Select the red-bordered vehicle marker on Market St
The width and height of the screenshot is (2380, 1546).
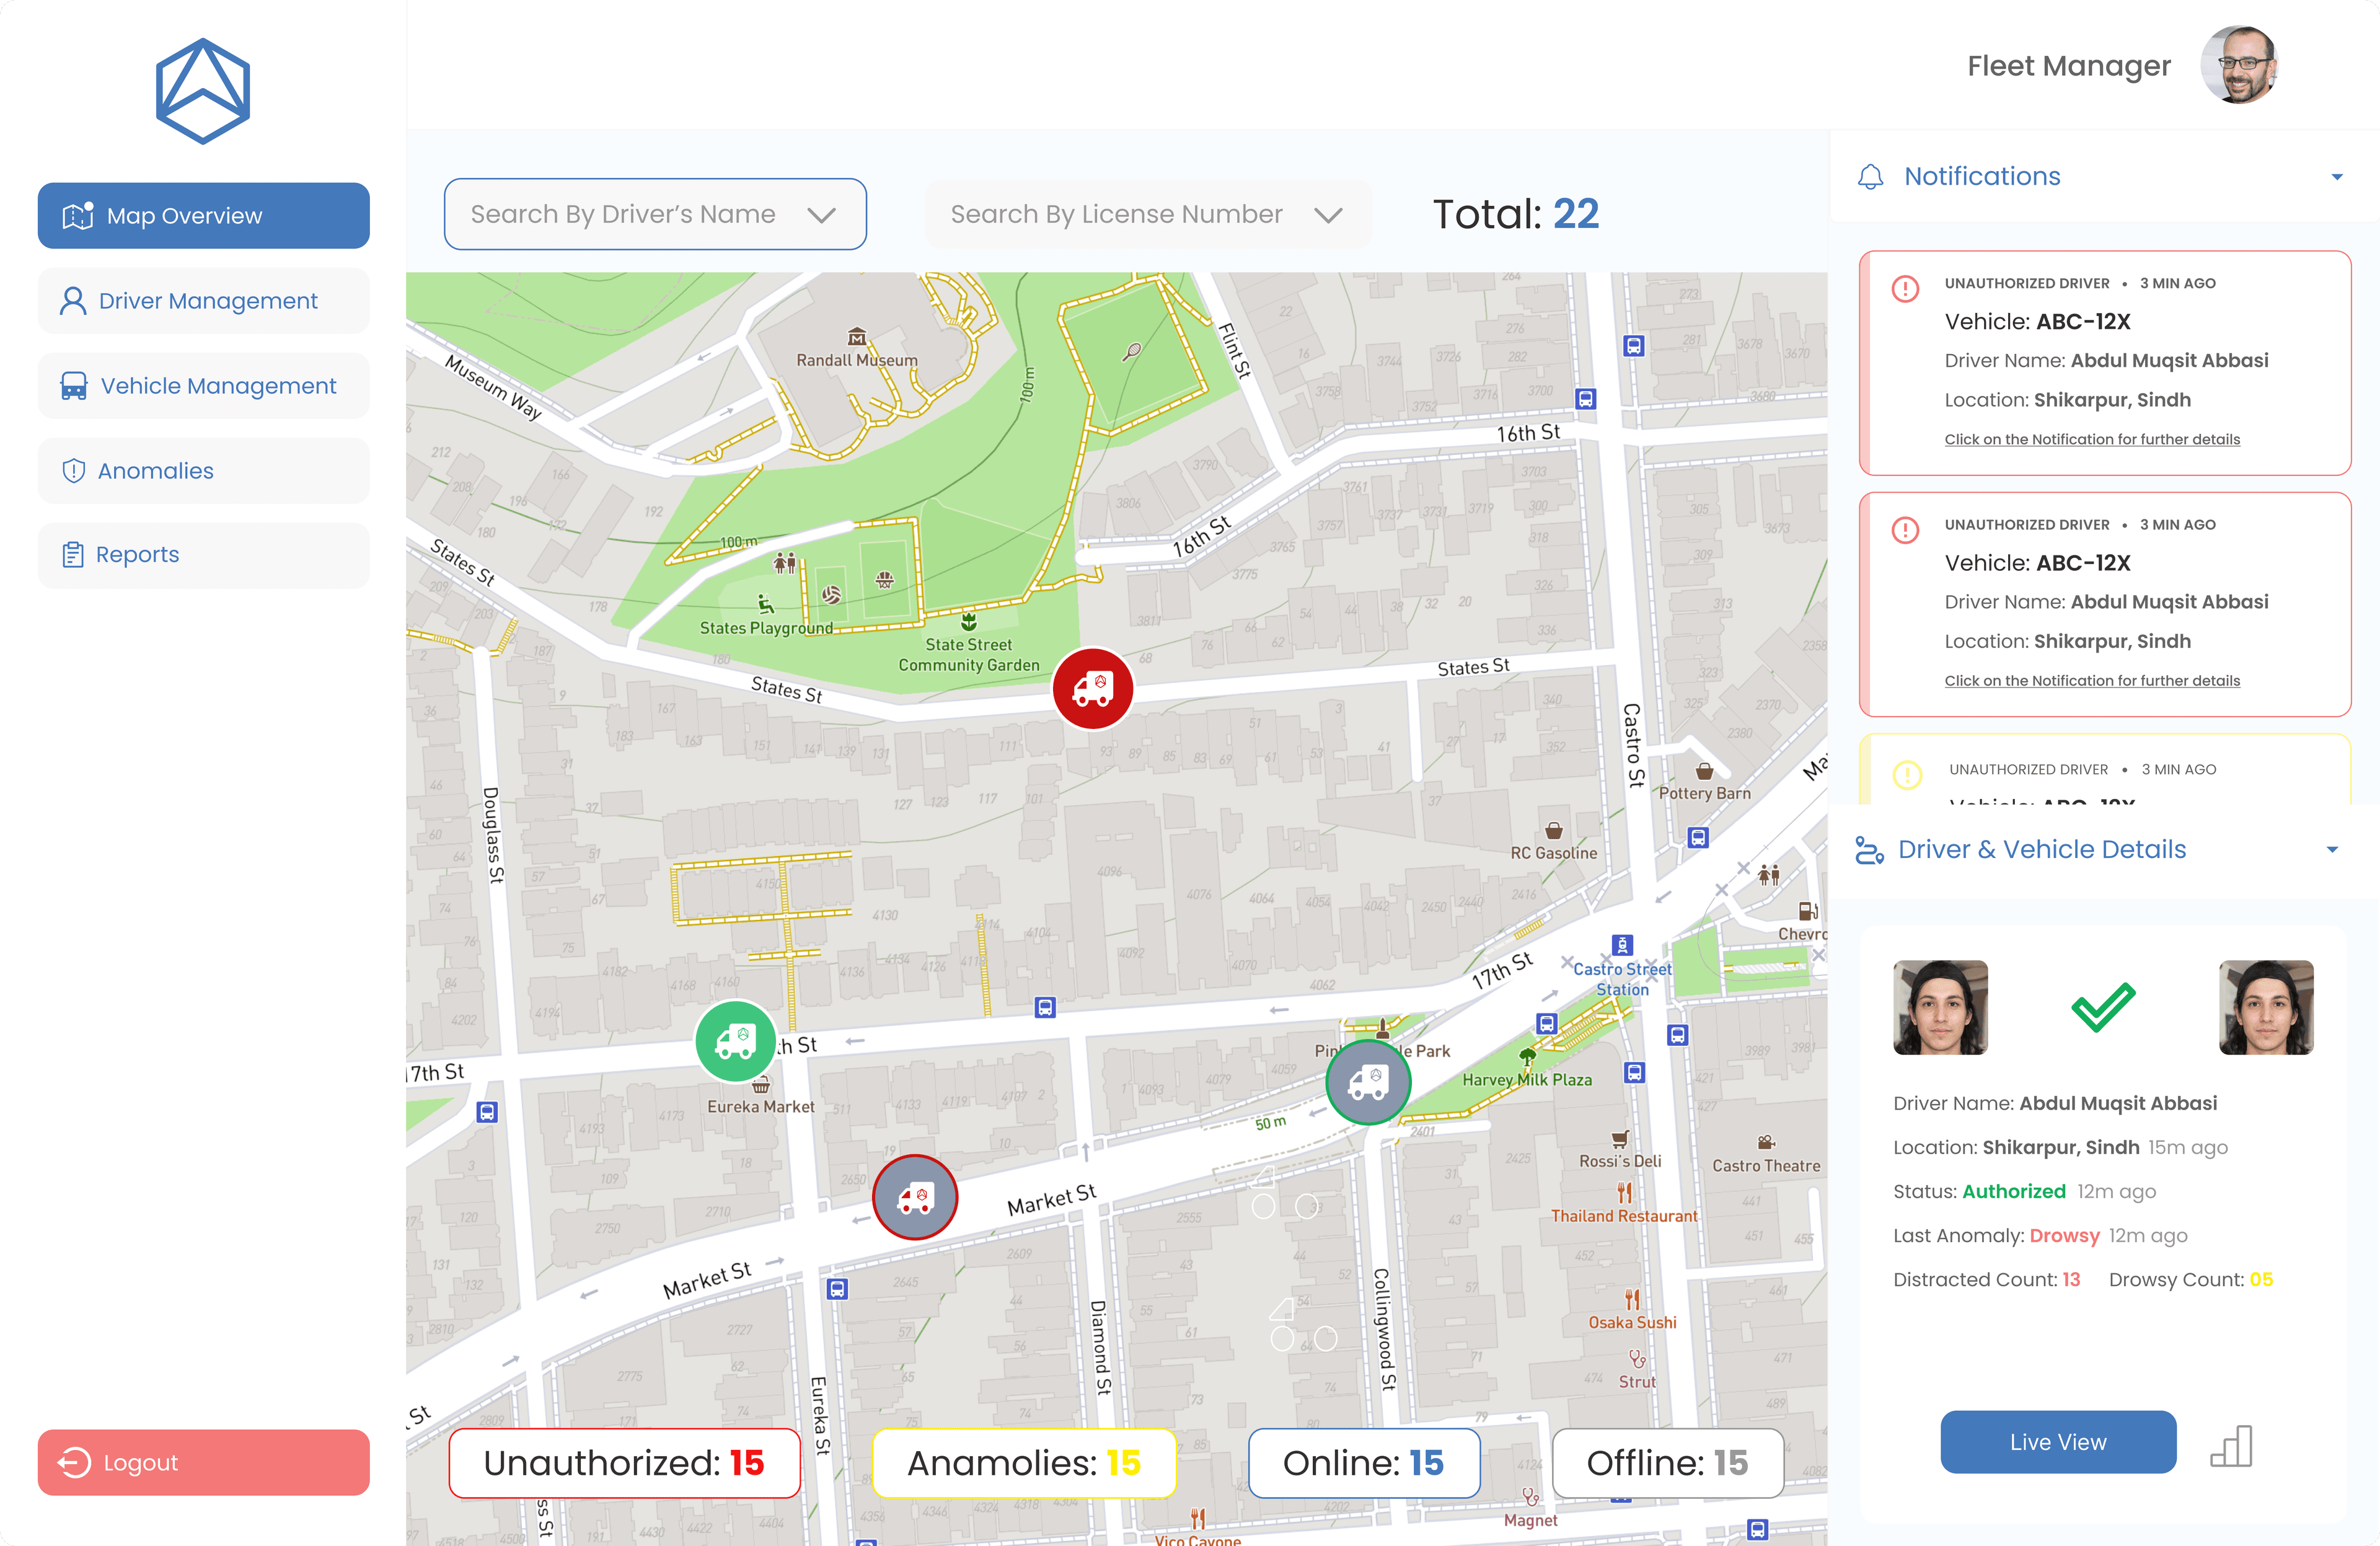914,1196
